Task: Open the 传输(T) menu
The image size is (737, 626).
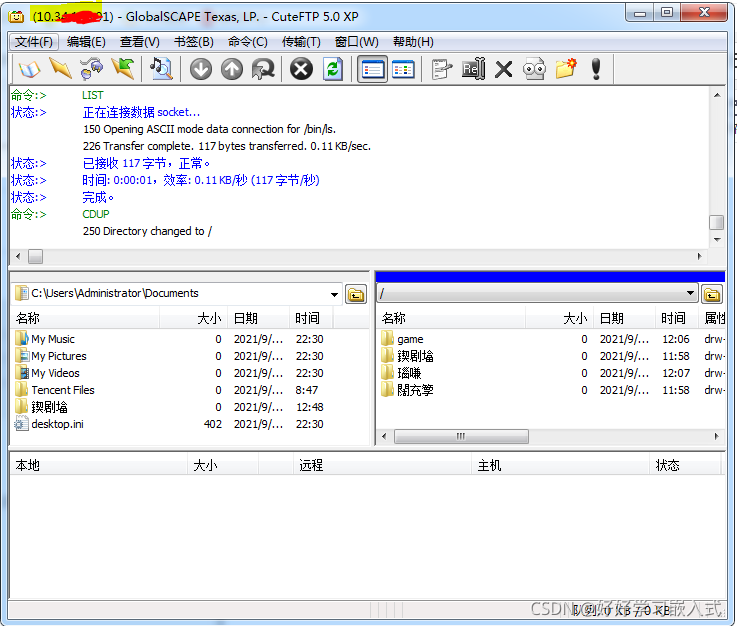Action: point(301,42)
